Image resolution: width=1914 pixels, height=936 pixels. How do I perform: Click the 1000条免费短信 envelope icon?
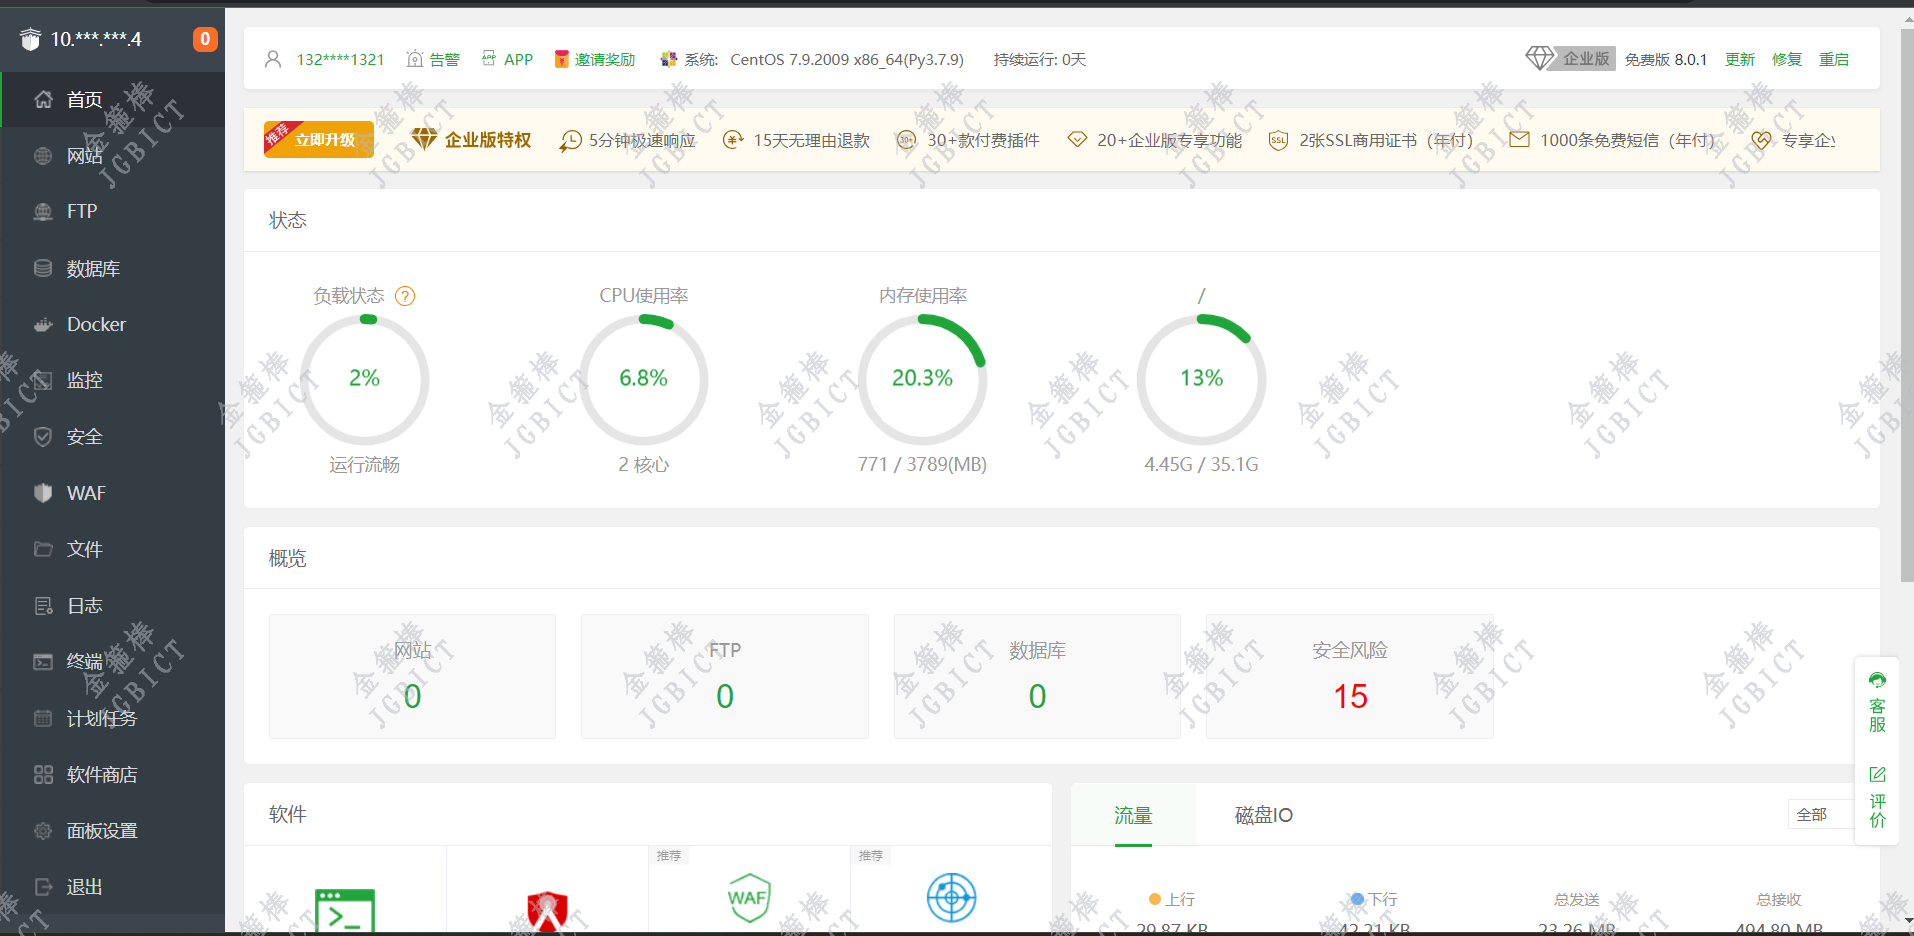pyautogui.click(x=1519, y=140)
